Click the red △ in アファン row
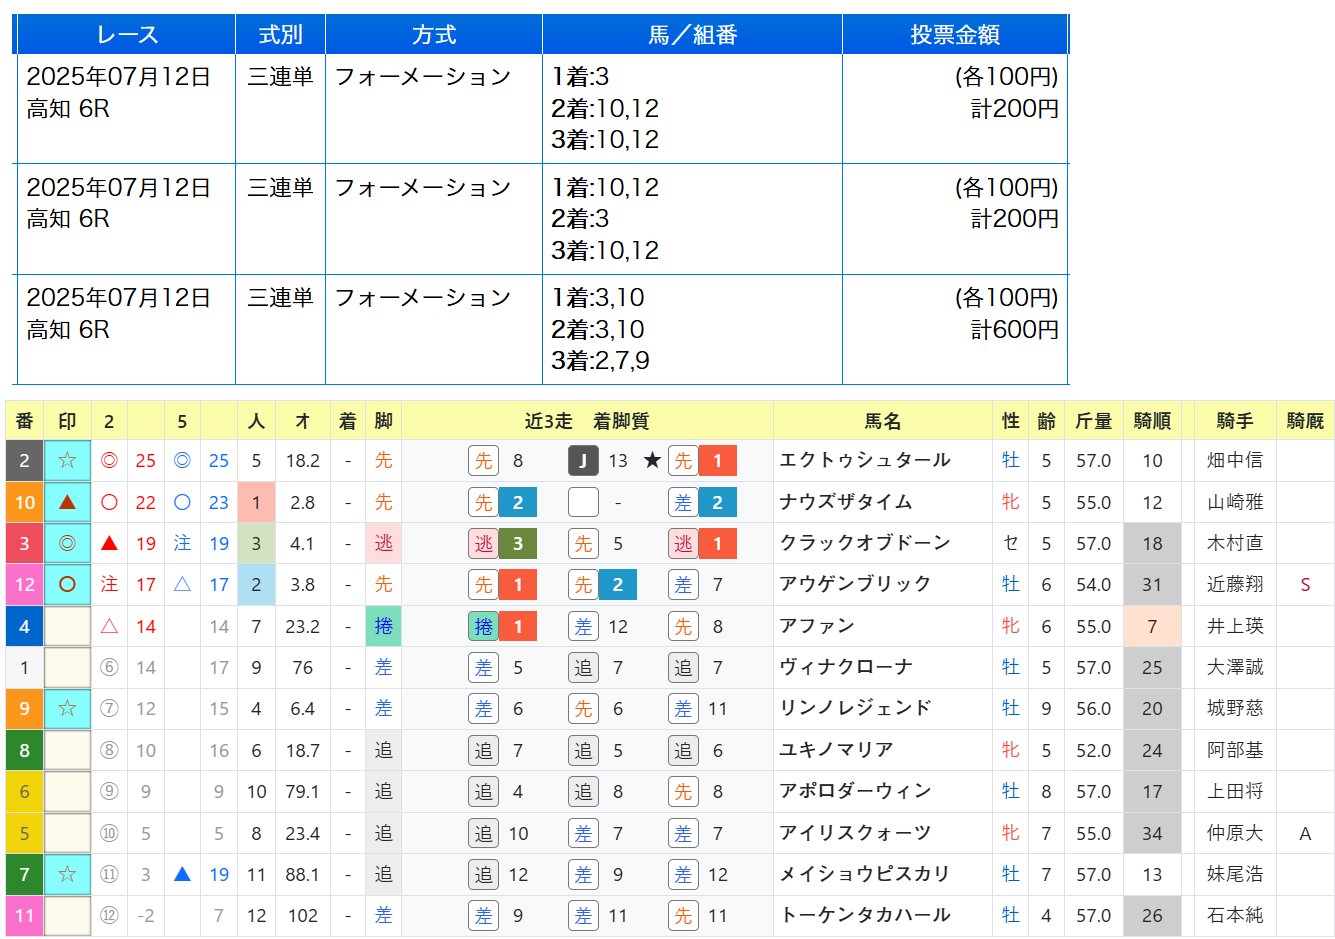Image resolution: width=1335 pixels, height=939 pixels. tap(110, 626)
